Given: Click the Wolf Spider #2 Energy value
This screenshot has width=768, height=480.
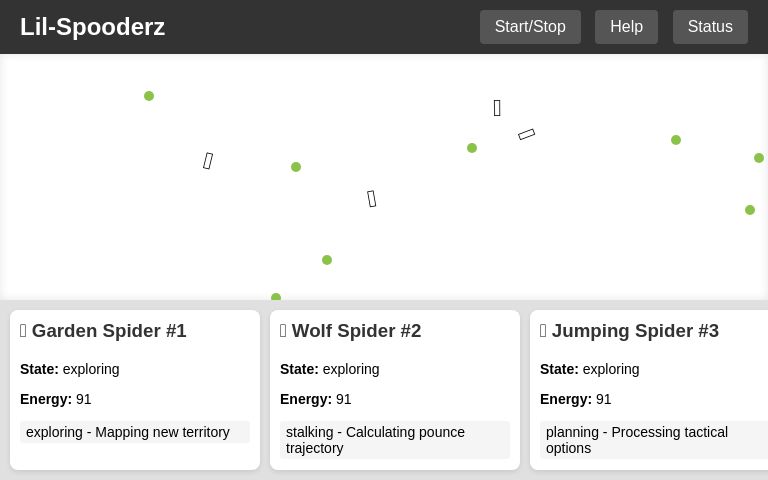Looking at the screenshot, I should click(343, 399).
